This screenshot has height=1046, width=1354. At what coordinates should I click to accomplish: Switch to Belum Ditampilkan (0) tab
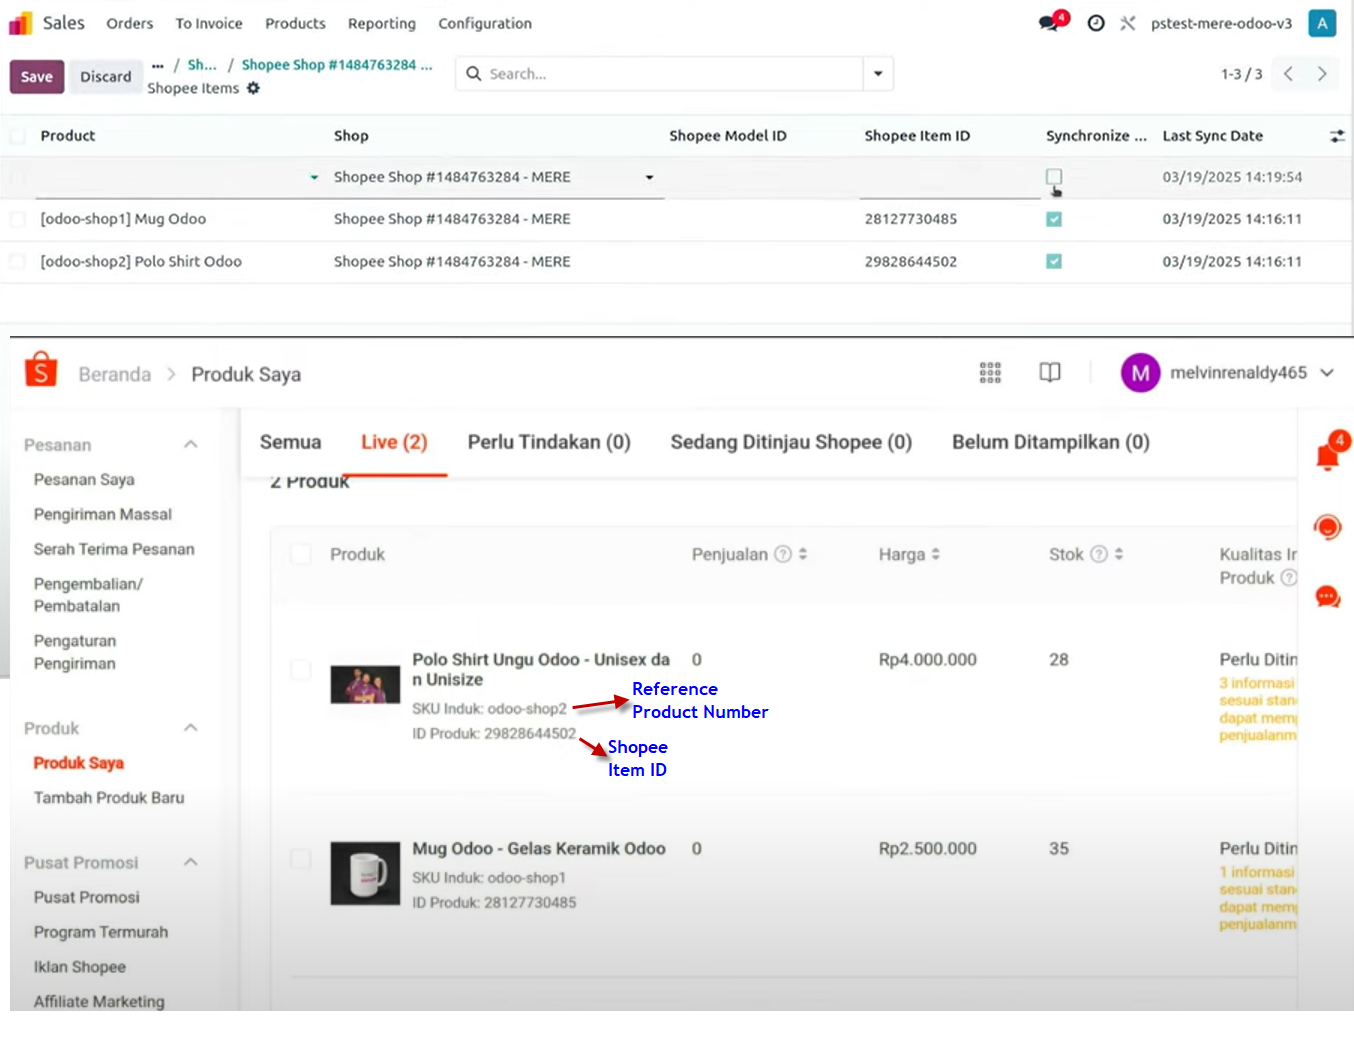click(1051, 442)
